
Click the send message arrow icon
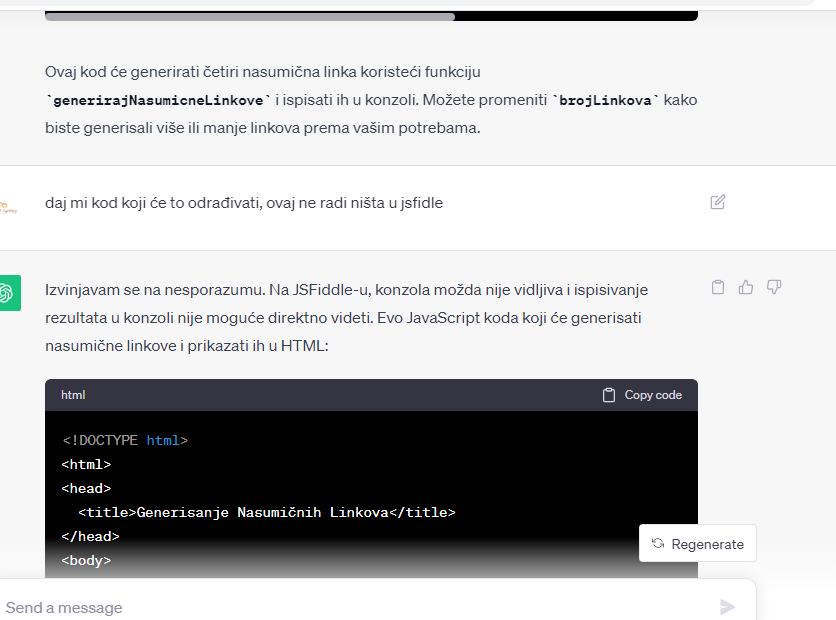click(x=727, y=607)
